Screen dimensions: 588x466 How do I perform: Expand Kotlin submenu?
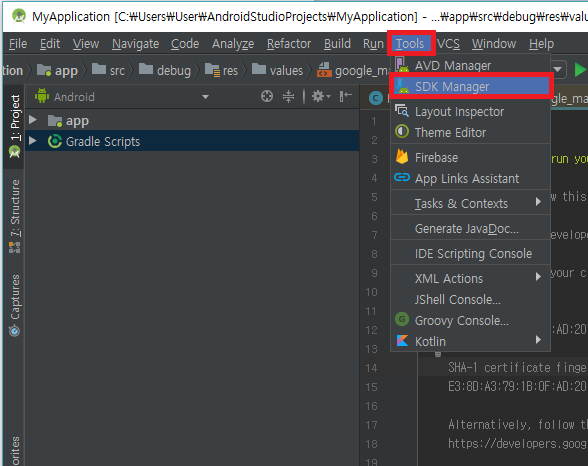470,341
